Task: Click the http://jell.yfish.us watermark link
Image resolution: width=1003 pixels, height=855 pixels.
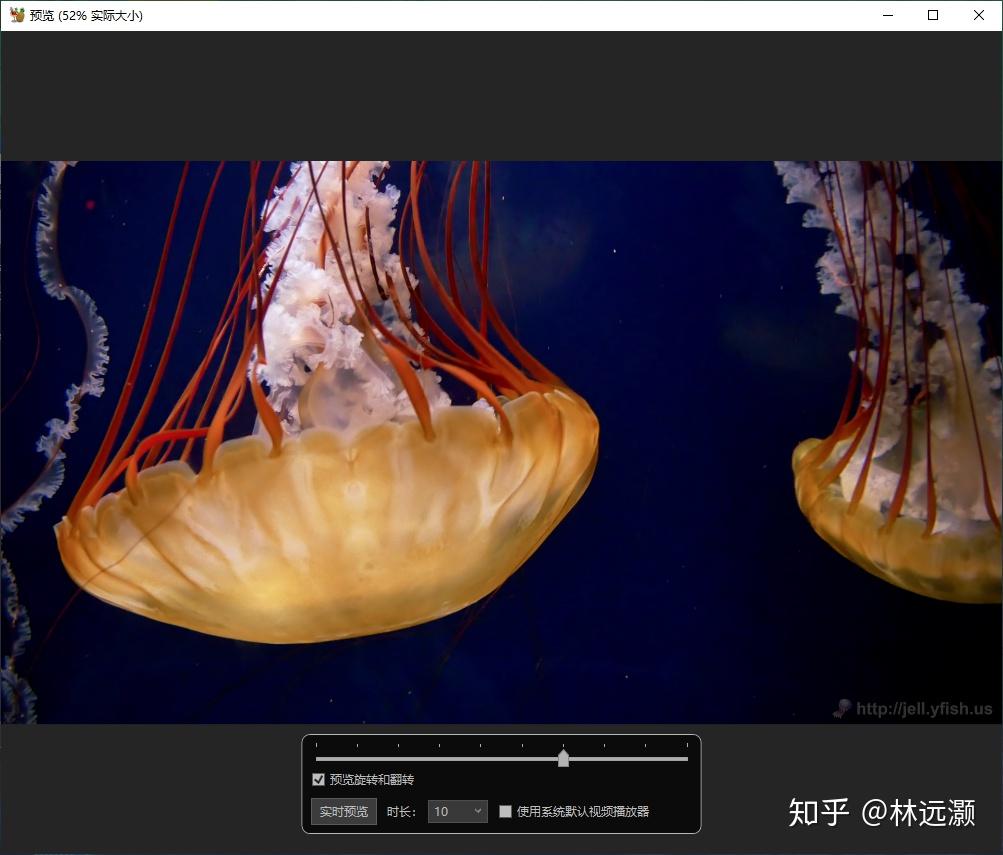Action: (x=924, y=709)
